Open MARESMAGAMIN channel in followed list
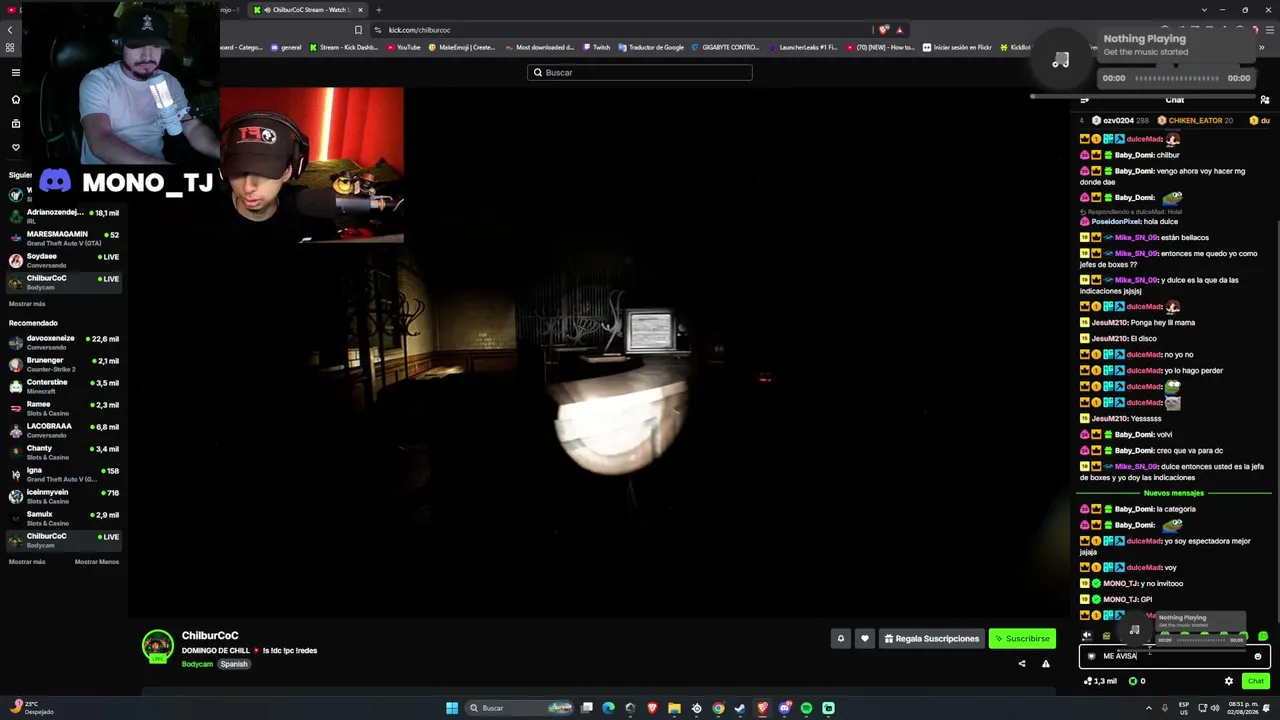This screenshot has width=1280, height=720. tap(64, 238)
